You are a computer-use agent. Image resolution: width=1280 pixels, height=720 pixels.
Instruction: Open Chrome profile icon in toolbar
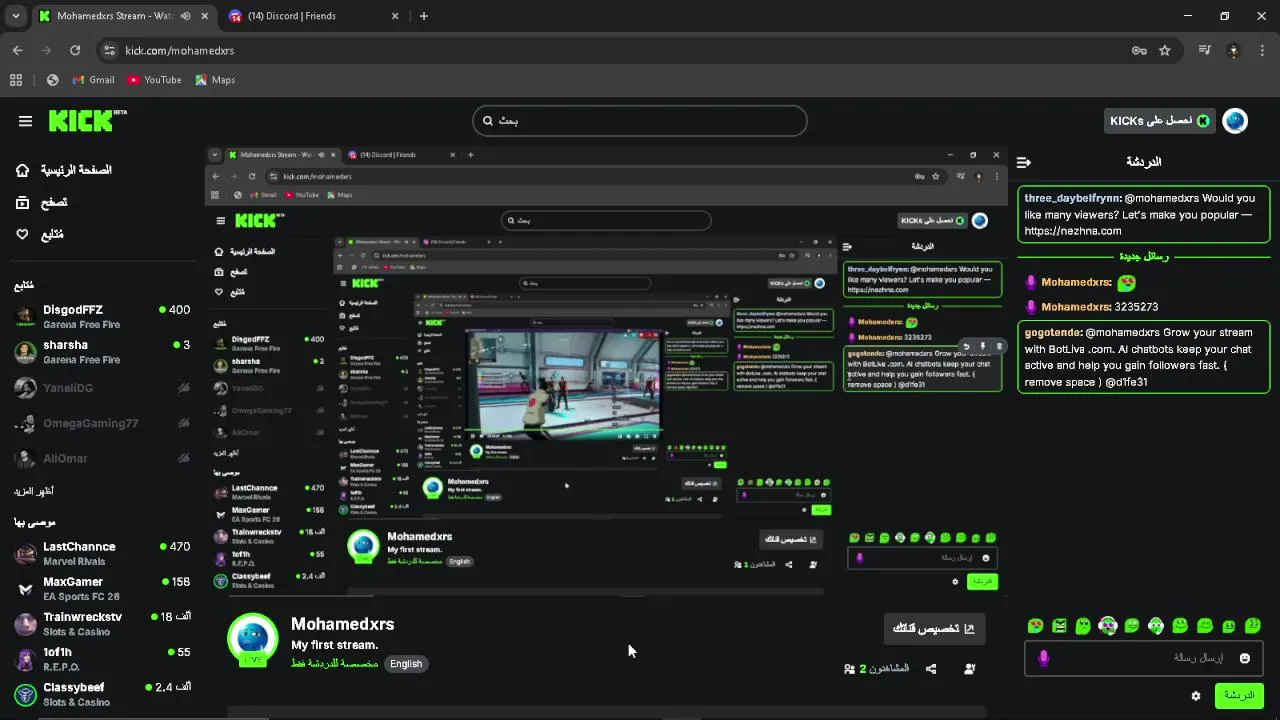coord(1234,50)
